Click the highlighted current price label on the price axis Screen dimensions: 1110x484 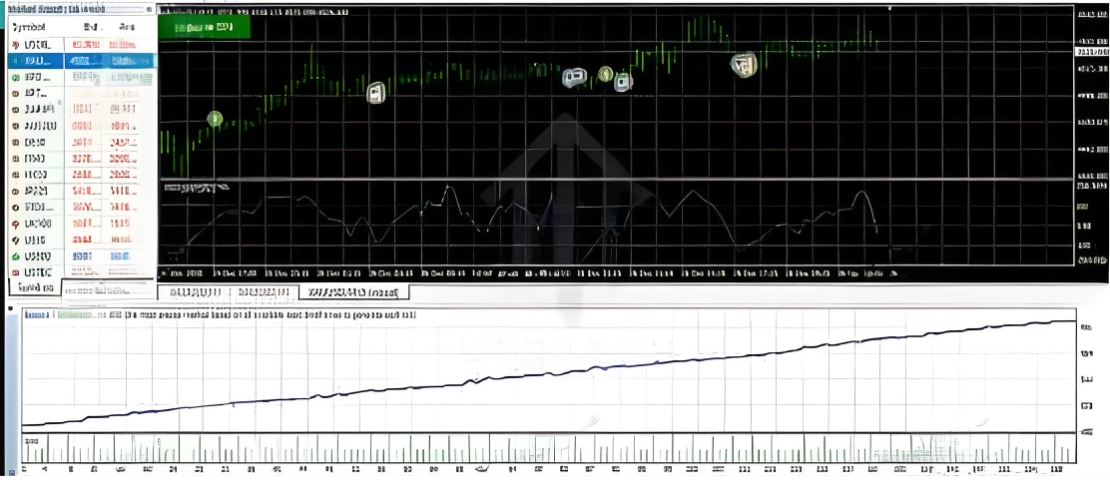tap(1092, 52)
